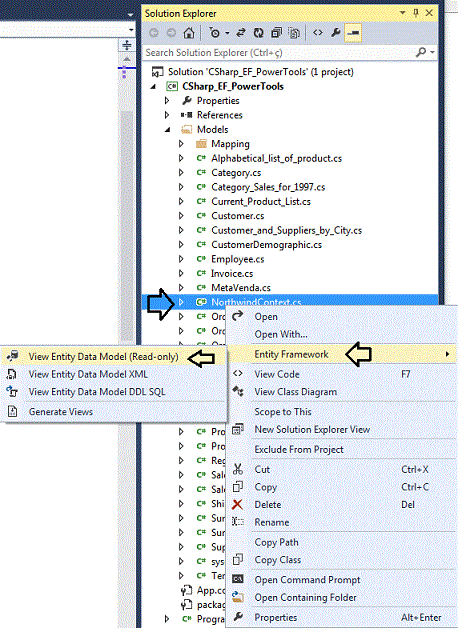458x628 pixels.
Task: Collapse the Models folder
Action: tap(168, 129)
